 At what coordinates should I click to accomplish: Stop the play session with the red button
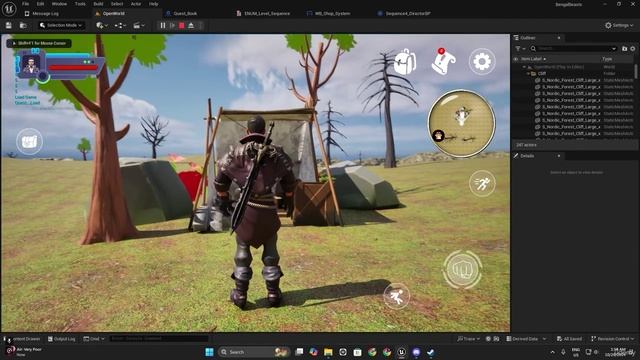[x=182, y=25]
